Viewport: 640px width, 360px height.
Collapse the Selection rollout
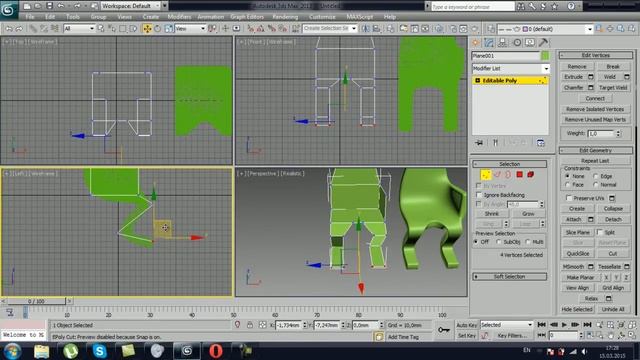(x=509, y=164)
